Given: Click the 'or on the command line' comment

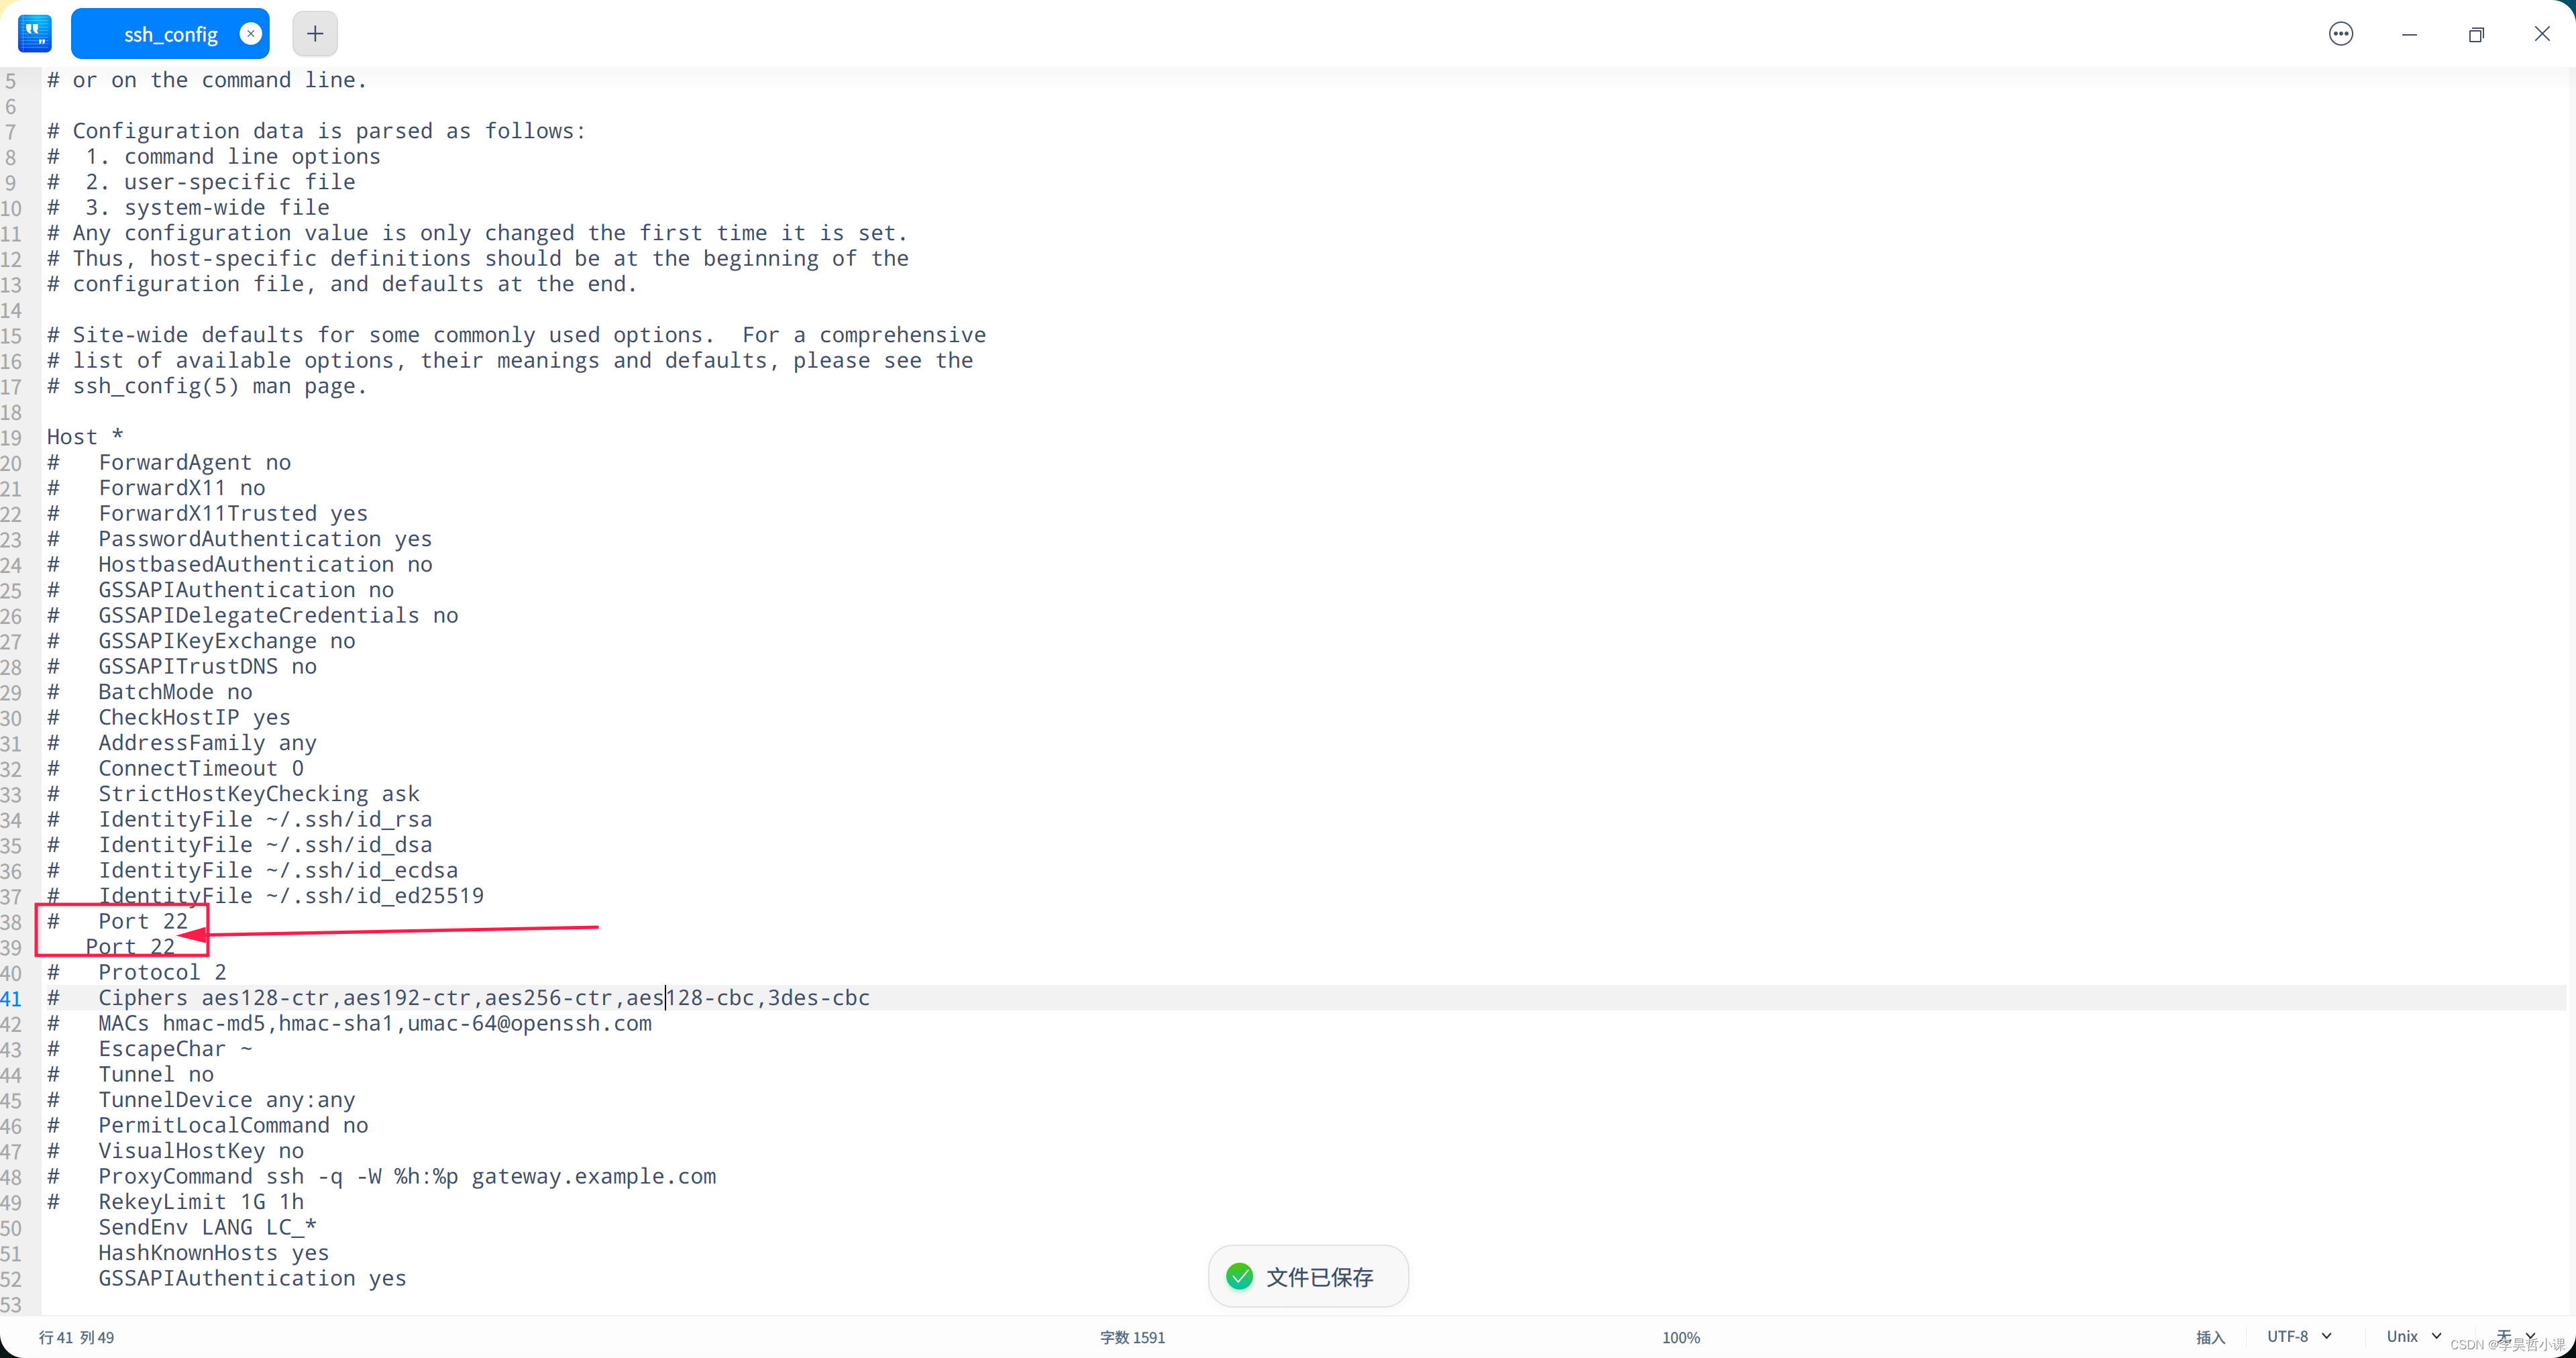Looking at the screenshot, I should 207,80.
